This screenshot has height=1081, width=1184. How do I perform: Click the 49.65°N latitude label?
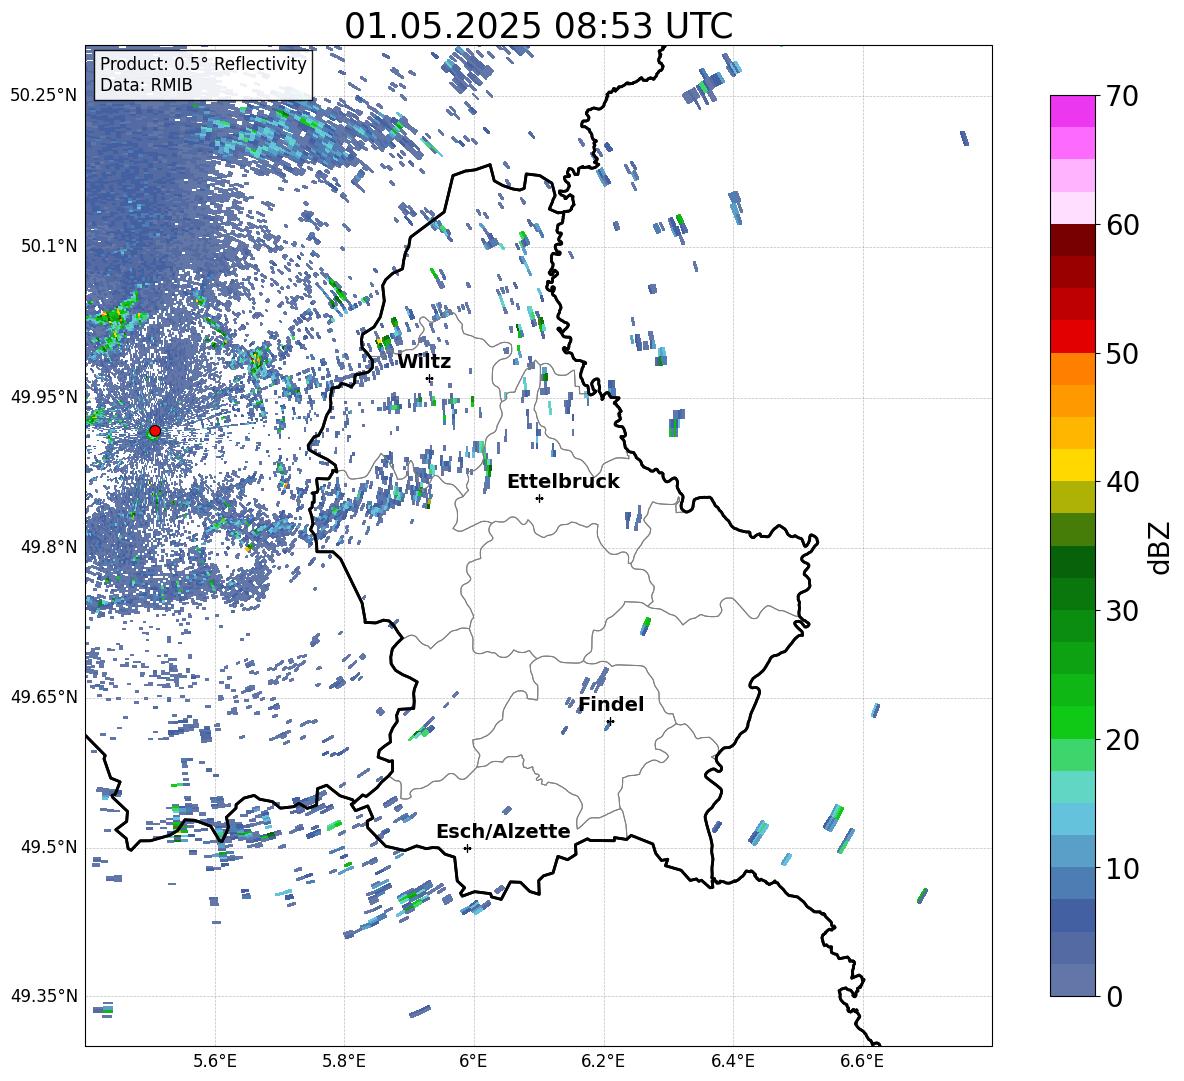click(44, 696)
